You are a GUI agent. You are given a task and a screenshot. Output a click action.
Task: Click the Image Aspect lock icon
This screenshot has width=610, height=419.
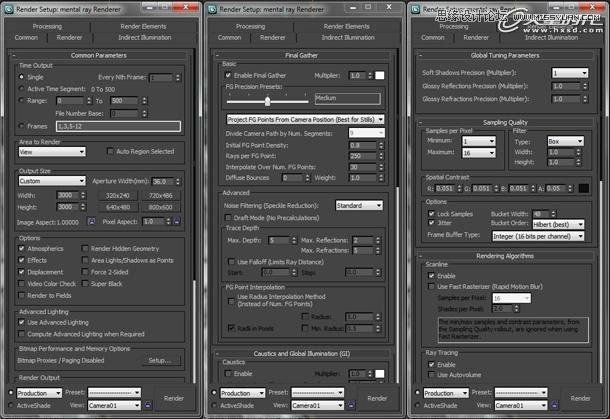91,222
